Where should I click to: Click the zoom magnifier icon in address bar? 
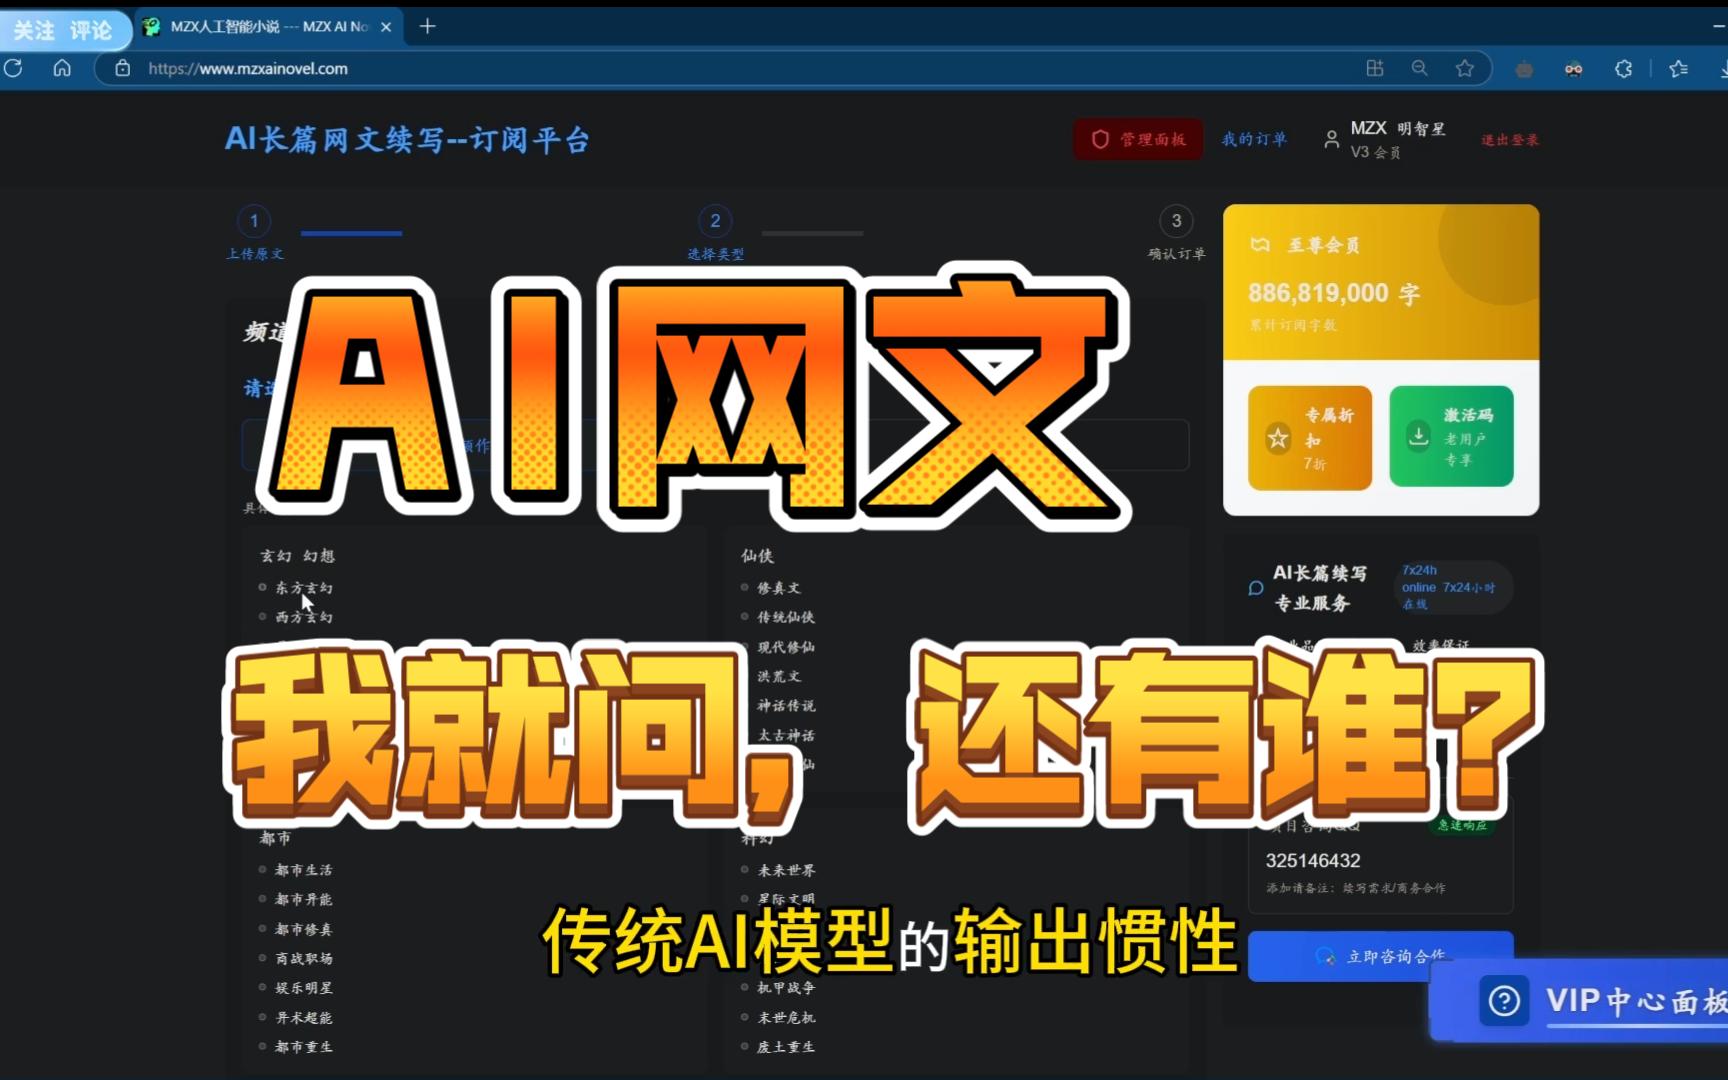click(x=1419, y=68)
